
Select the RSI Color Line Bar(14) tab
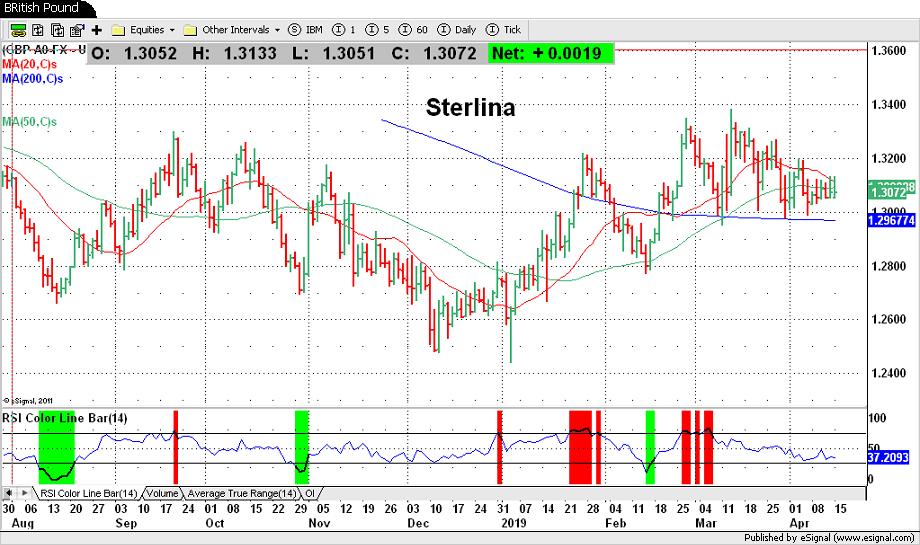pyautogui.click(x=89, y=493)
